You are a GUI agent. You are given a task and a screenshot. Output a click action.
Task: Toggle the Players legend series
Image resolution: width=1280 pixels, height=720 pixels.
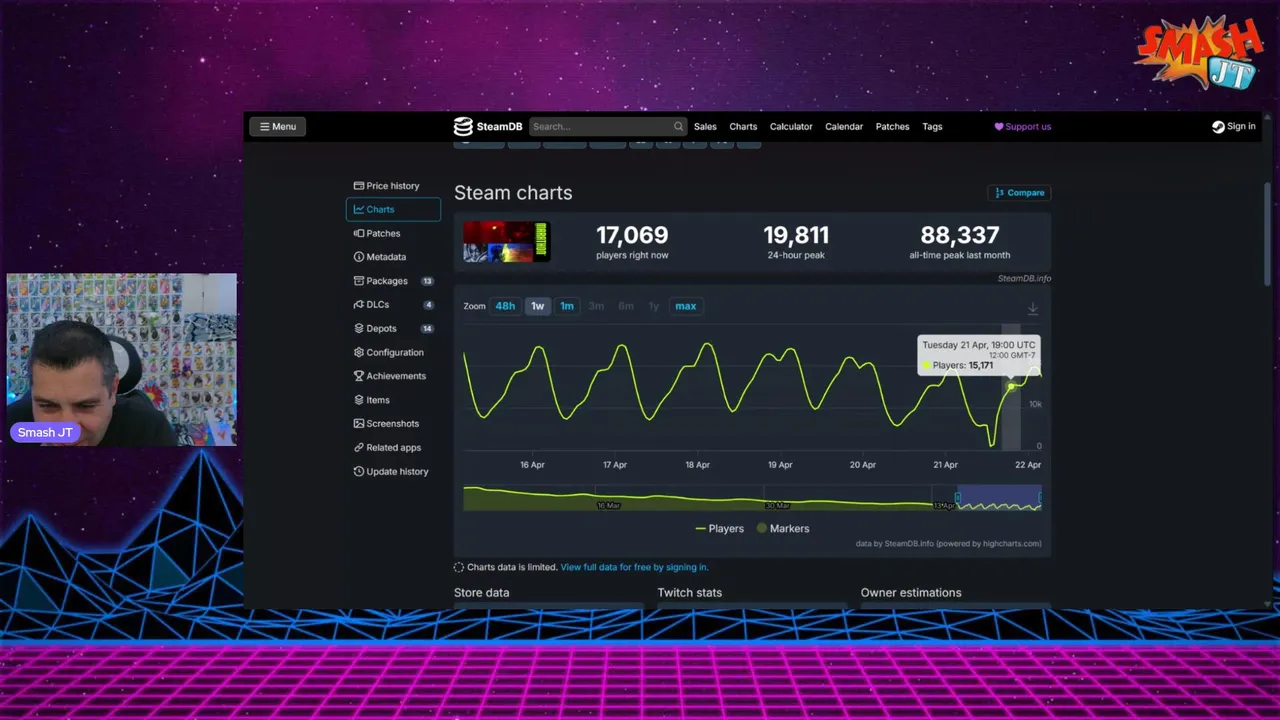pyautogui.click(x=720, y=528)
